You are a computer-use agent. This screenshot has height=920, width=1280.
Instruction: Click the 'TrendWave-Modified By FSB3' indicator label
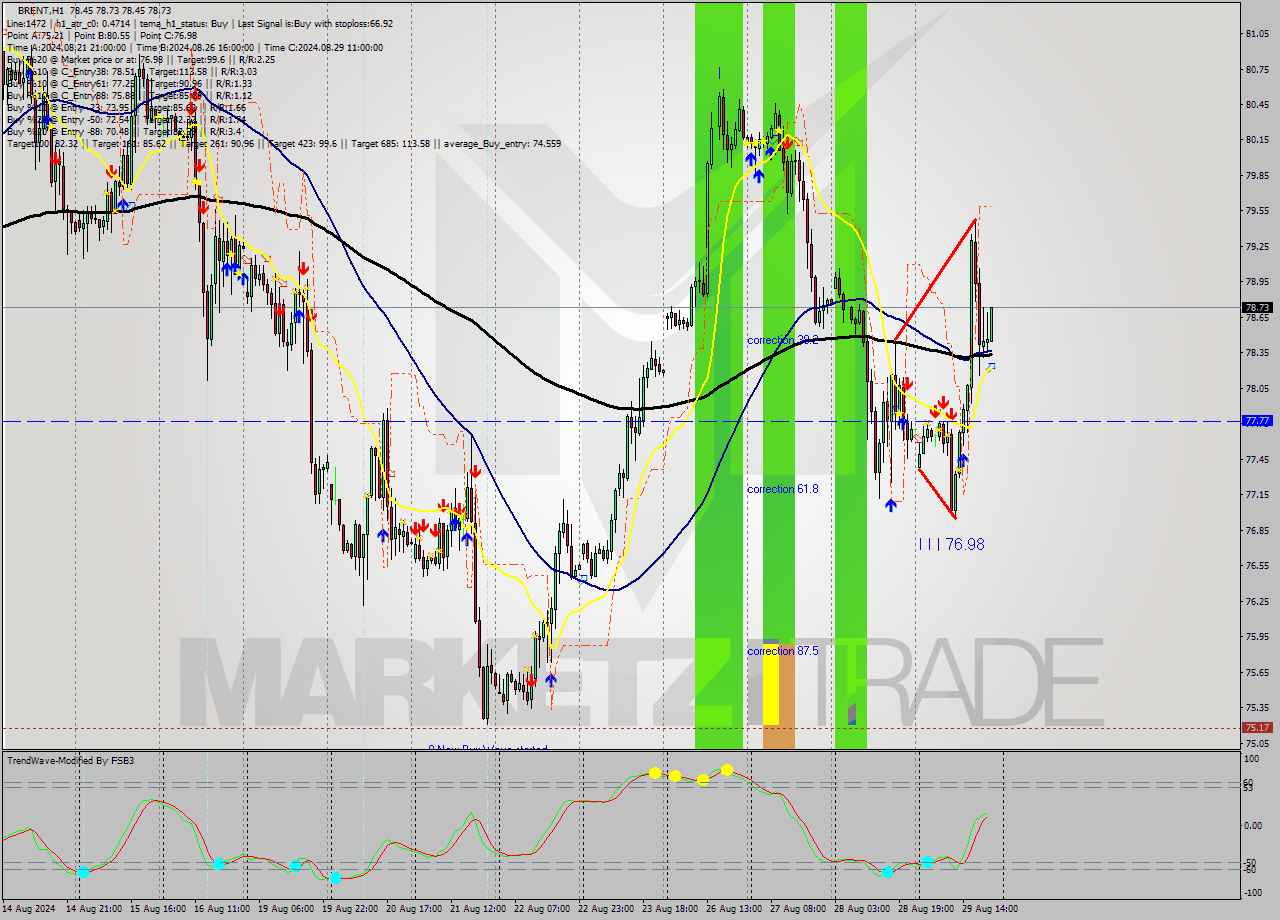click(x=71, y=761)
